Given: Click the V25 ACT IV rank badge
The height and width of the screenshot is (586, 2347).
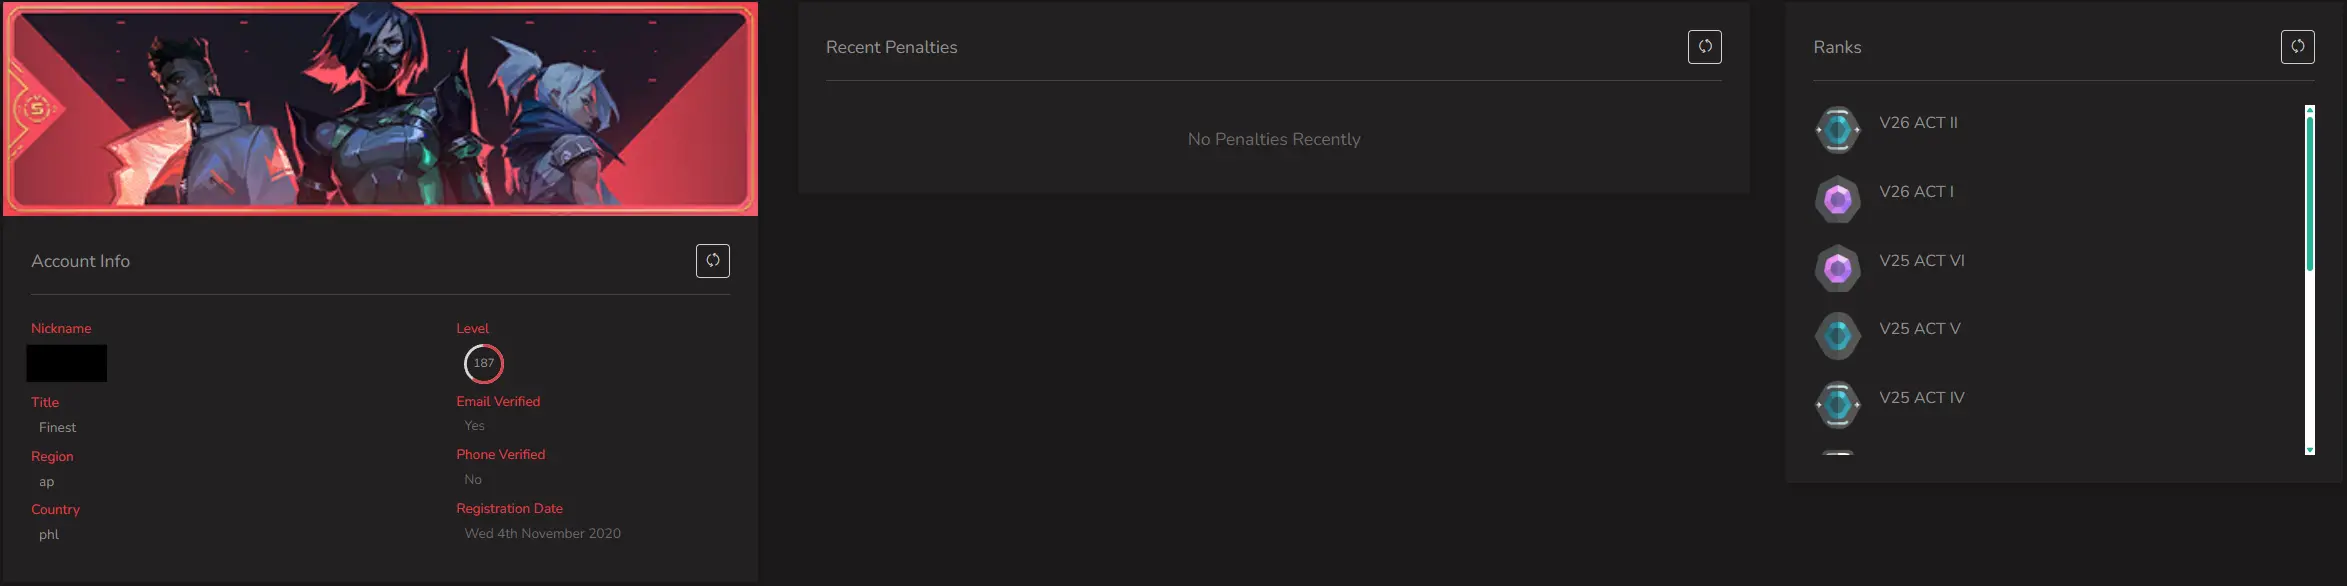Looking at the screenshot, I should [1838, 405].
